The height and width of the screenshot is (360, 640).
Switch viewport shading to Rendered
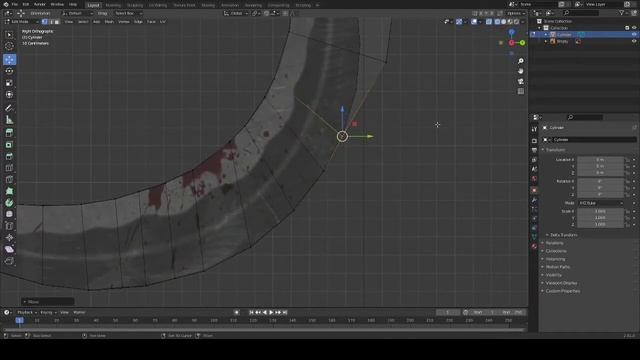pos(516,22)
